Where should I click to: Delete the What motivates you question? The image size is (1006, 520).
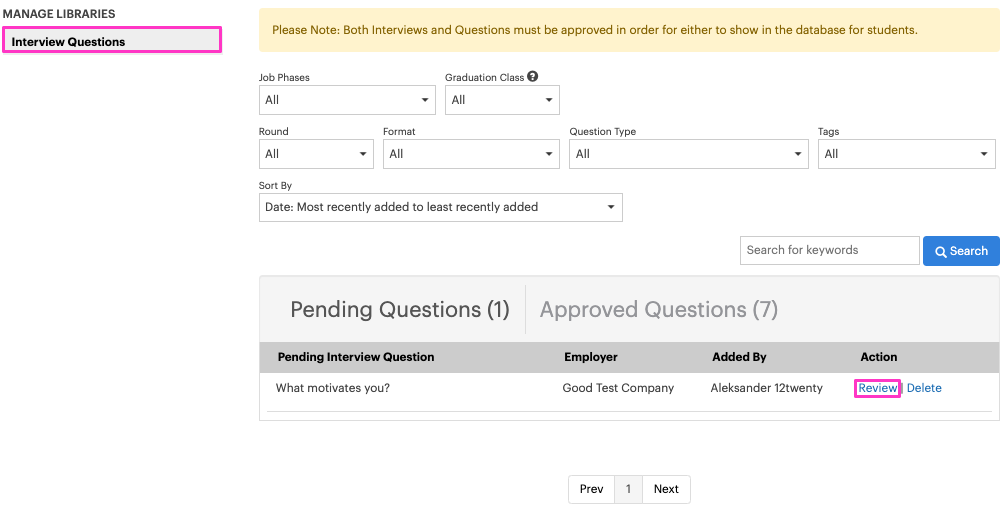point(924,388)
